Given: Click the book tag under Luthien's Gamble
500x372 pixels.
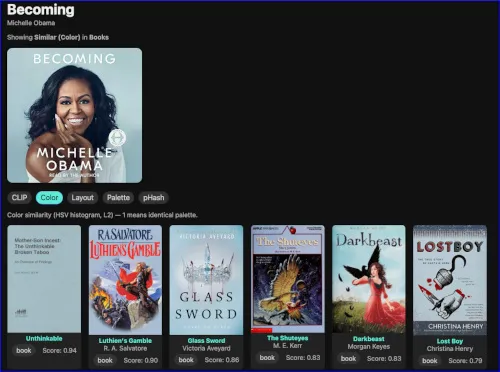Looking at the screenshot, I should (x=105, y=360).
